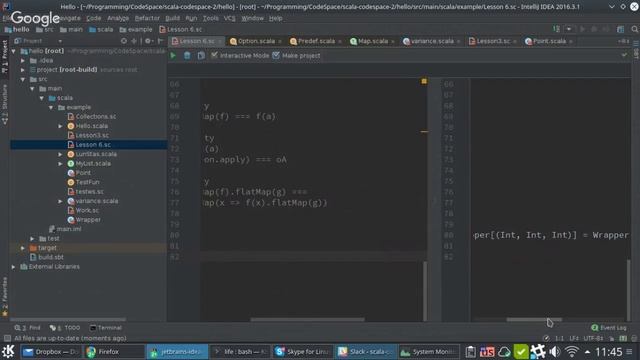Open the Find tool window
The height and width of the screenshot is (360, 640).
28,328
